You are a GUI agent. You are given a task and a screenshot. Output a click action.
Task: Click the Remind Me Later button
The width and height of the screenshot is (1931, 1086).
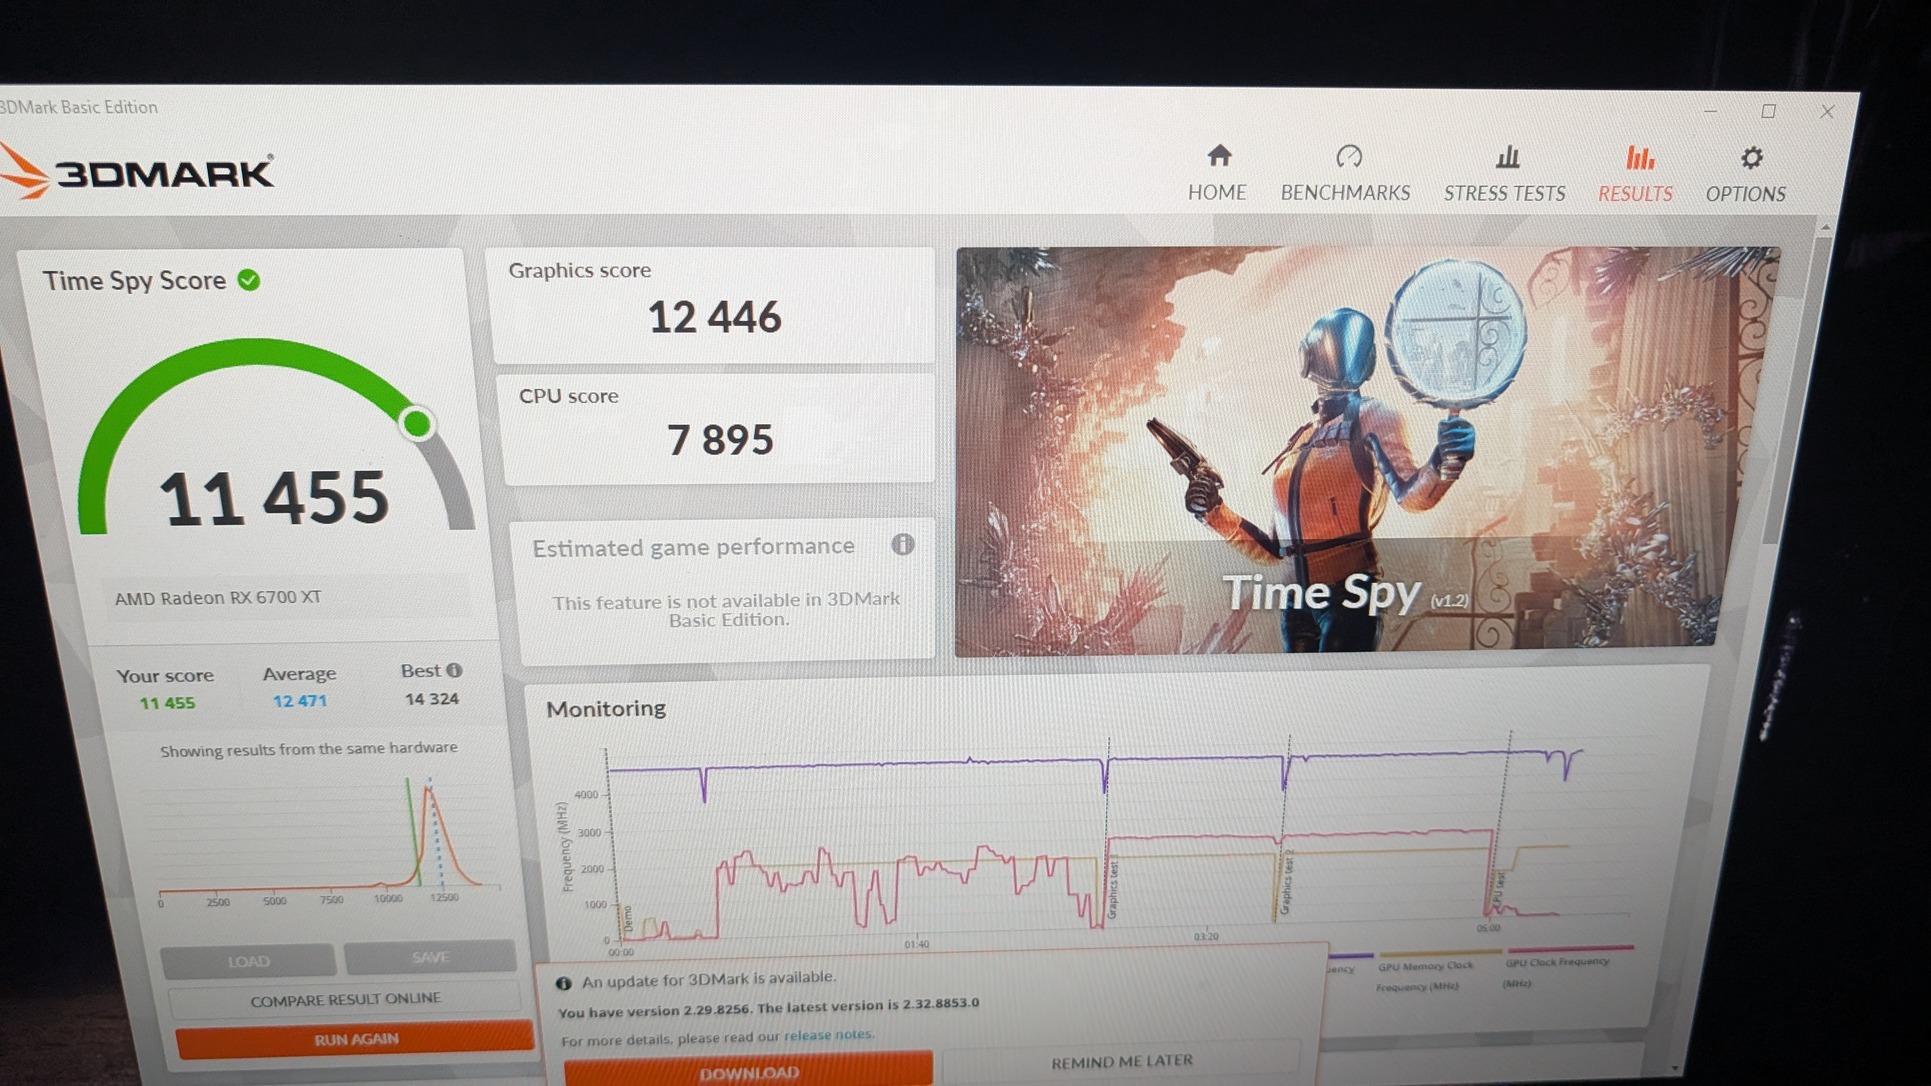pyautogui.click(x=1121, y=1061)
